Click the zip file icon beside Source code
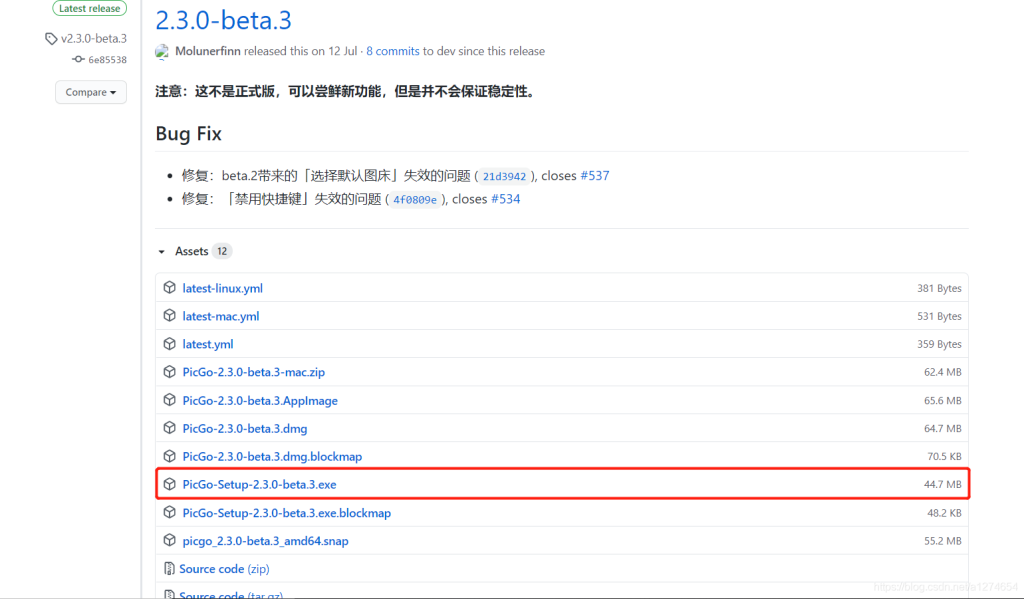1024x599 pixels. click(170, 569)
